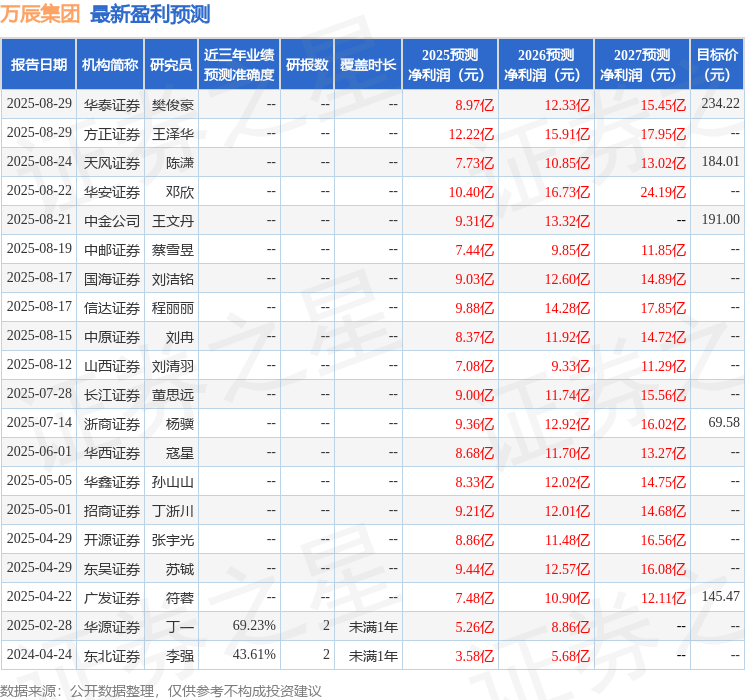Viewport: 745px width, 700px height.
Task: Click analyst name 程丽丽
Action: [x=173, y=308]
